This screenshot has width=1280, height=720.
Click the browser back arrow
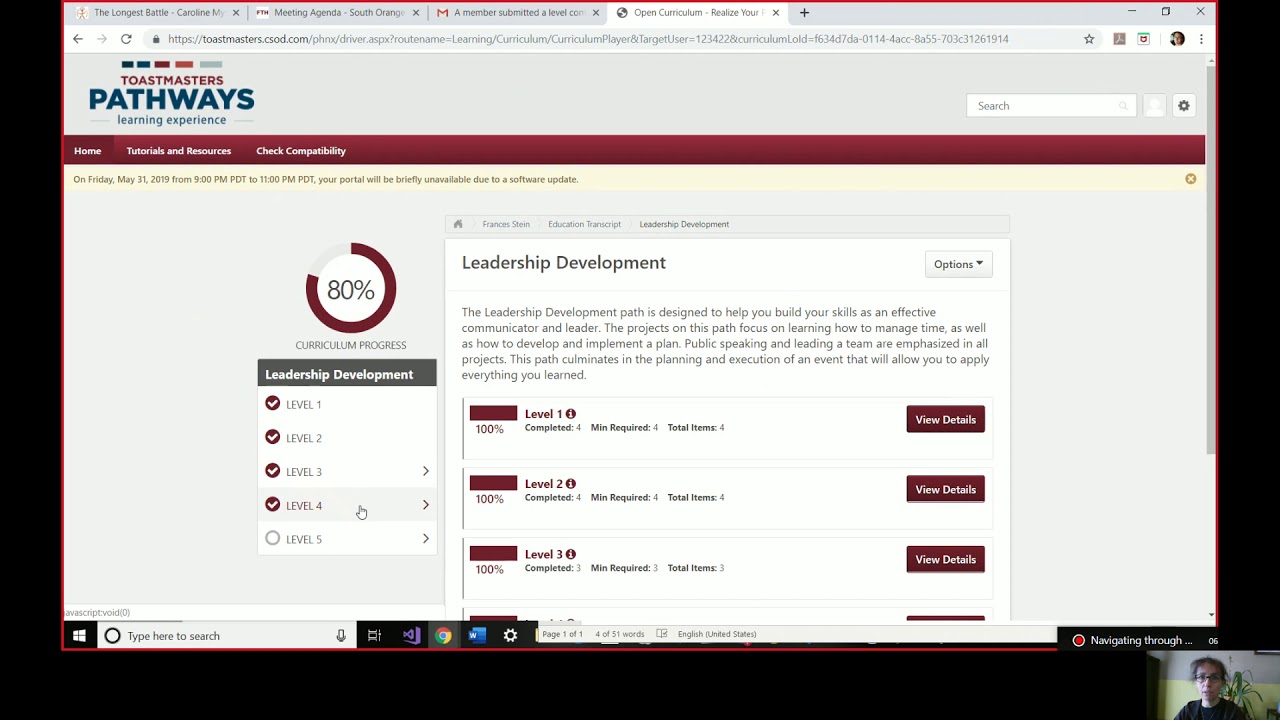pos(78,39)
